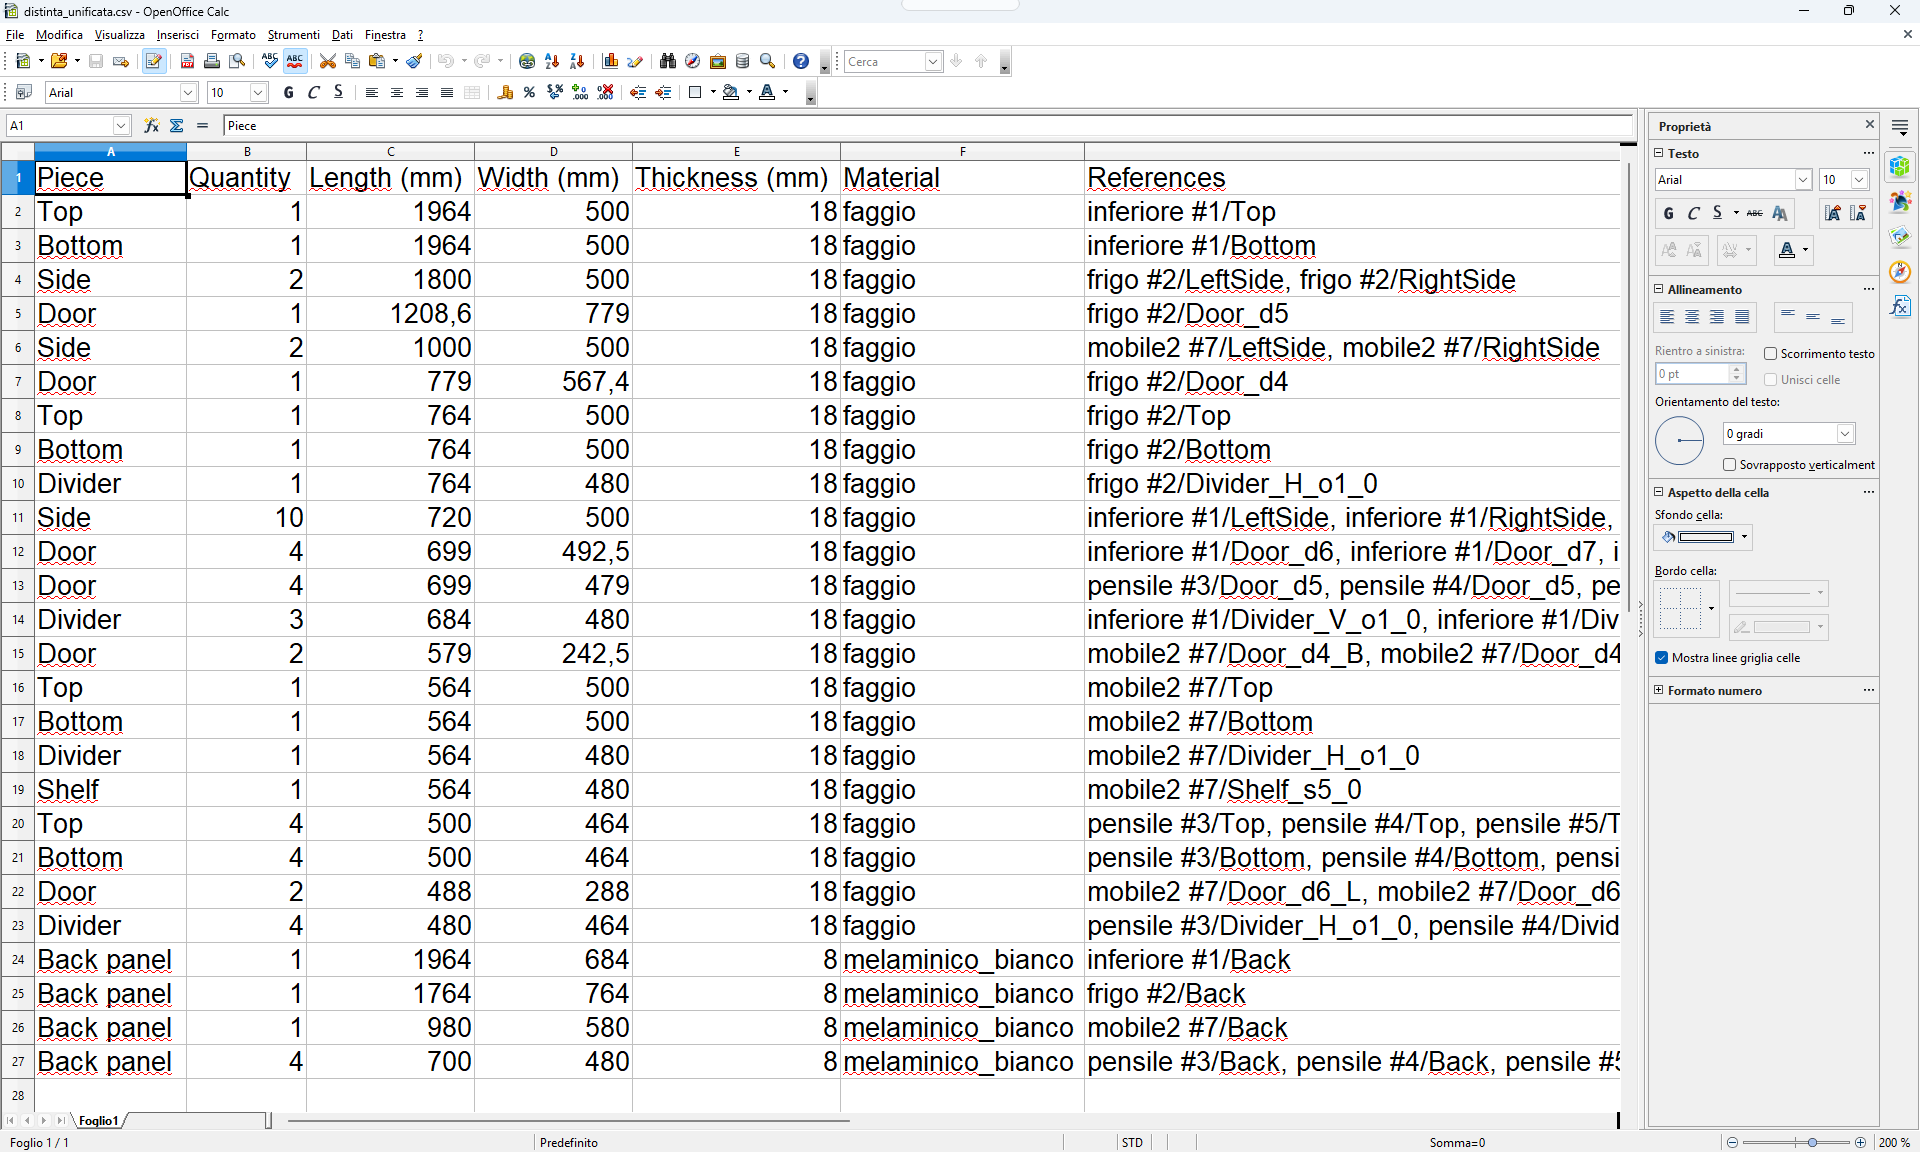Open the Formato menu
Viewport: 1920px width, 1152px height.
[233, 35]
